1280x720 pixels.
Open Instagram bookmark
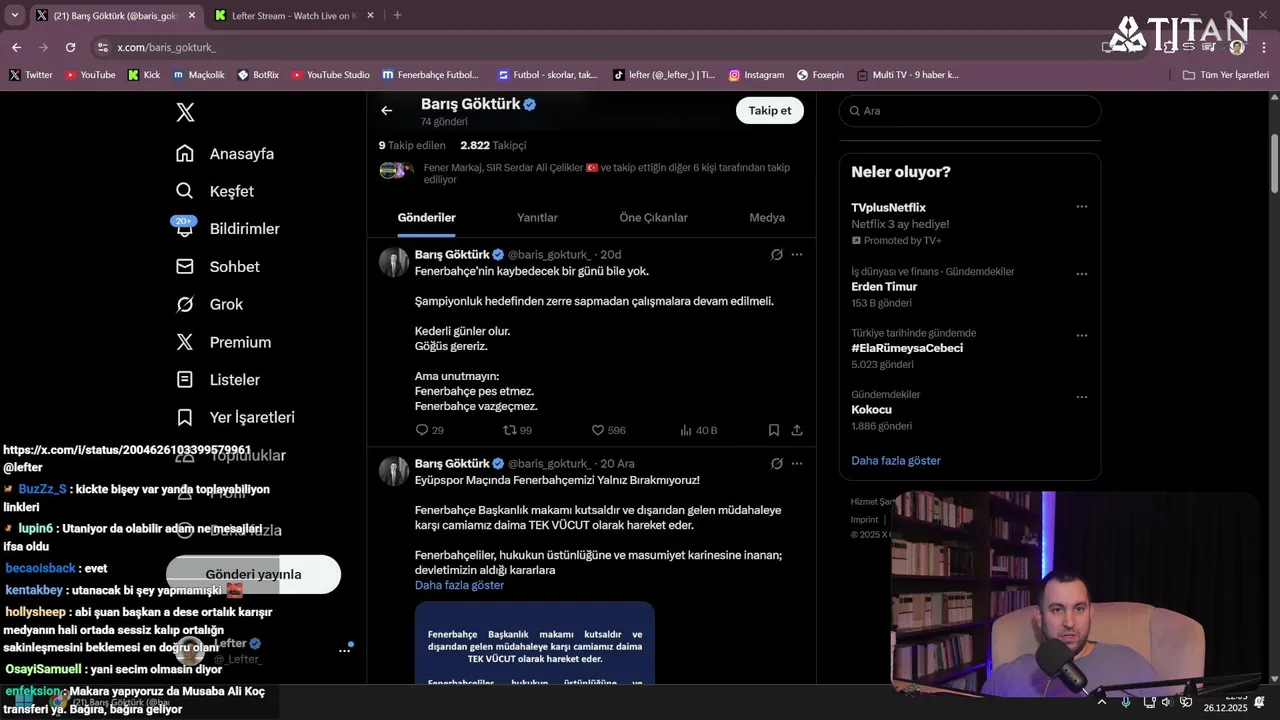tap(756, 75)
